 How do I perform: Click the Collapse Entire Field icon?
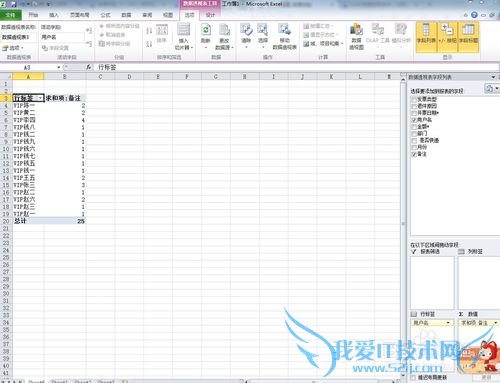89,43
